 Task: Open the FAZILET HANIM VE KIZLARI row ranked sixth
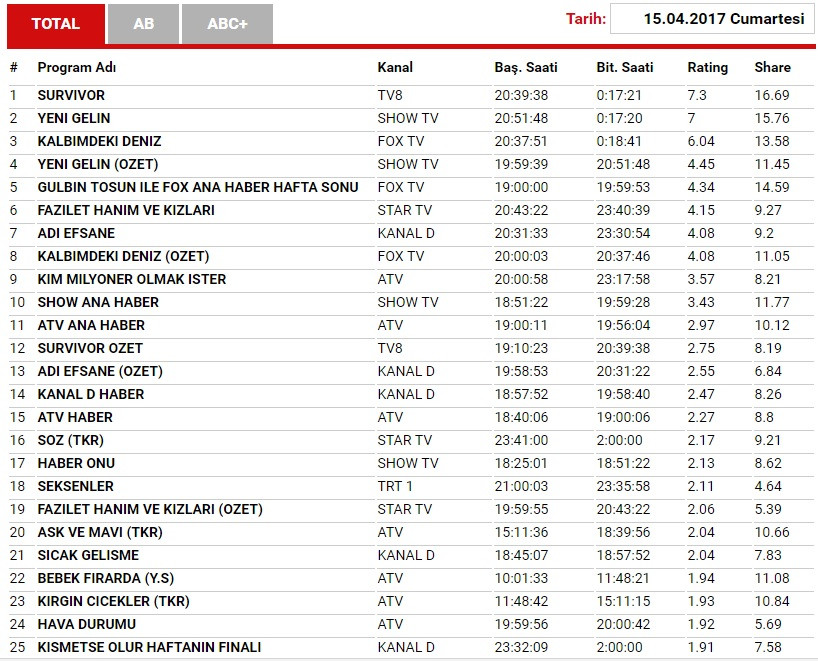tap(126, 211)
